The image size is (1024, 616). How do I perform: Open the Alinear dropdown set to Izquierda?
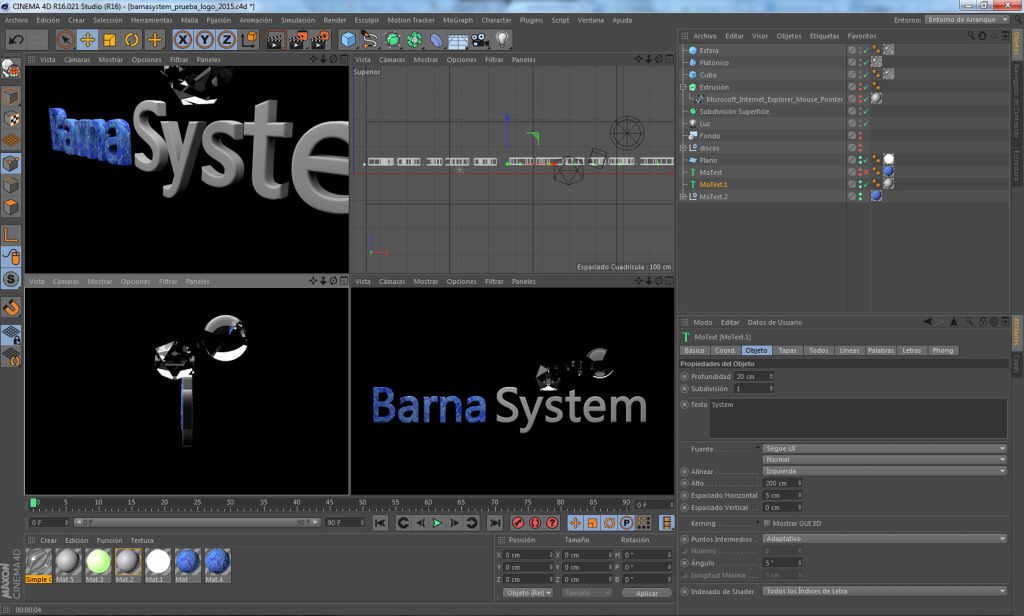(x=882, y=470)
